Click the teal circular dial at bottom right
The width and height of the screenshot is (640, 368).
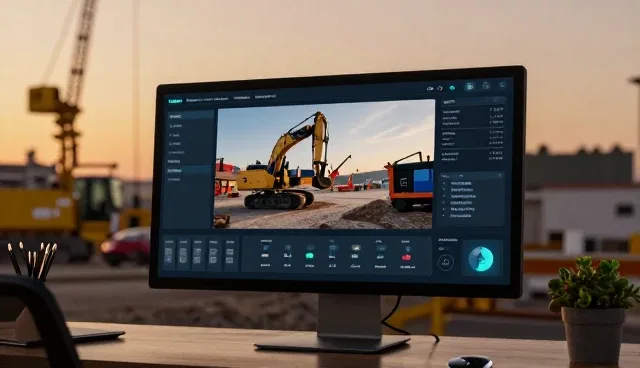point(481,259)
